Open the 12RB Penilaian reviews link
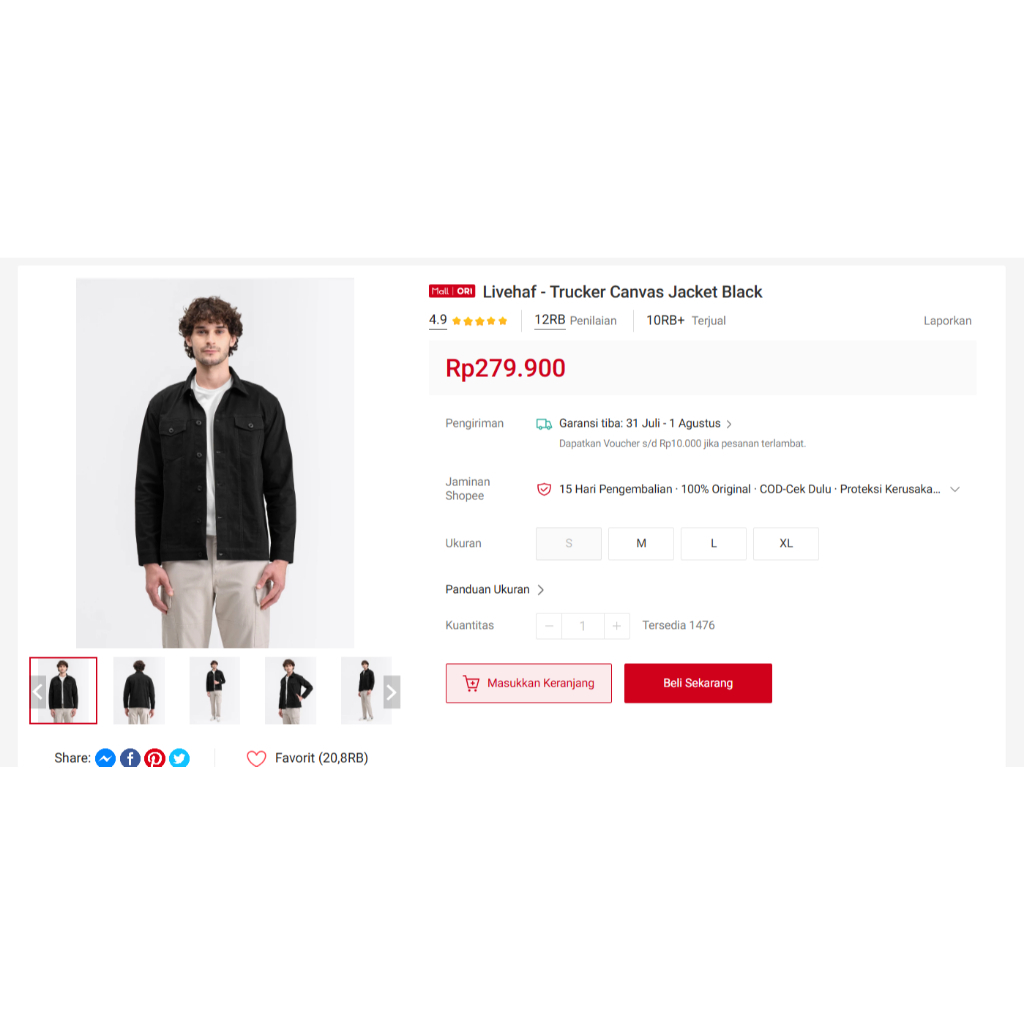This screenshot has height=1024, width=1024. click(575, 320)
